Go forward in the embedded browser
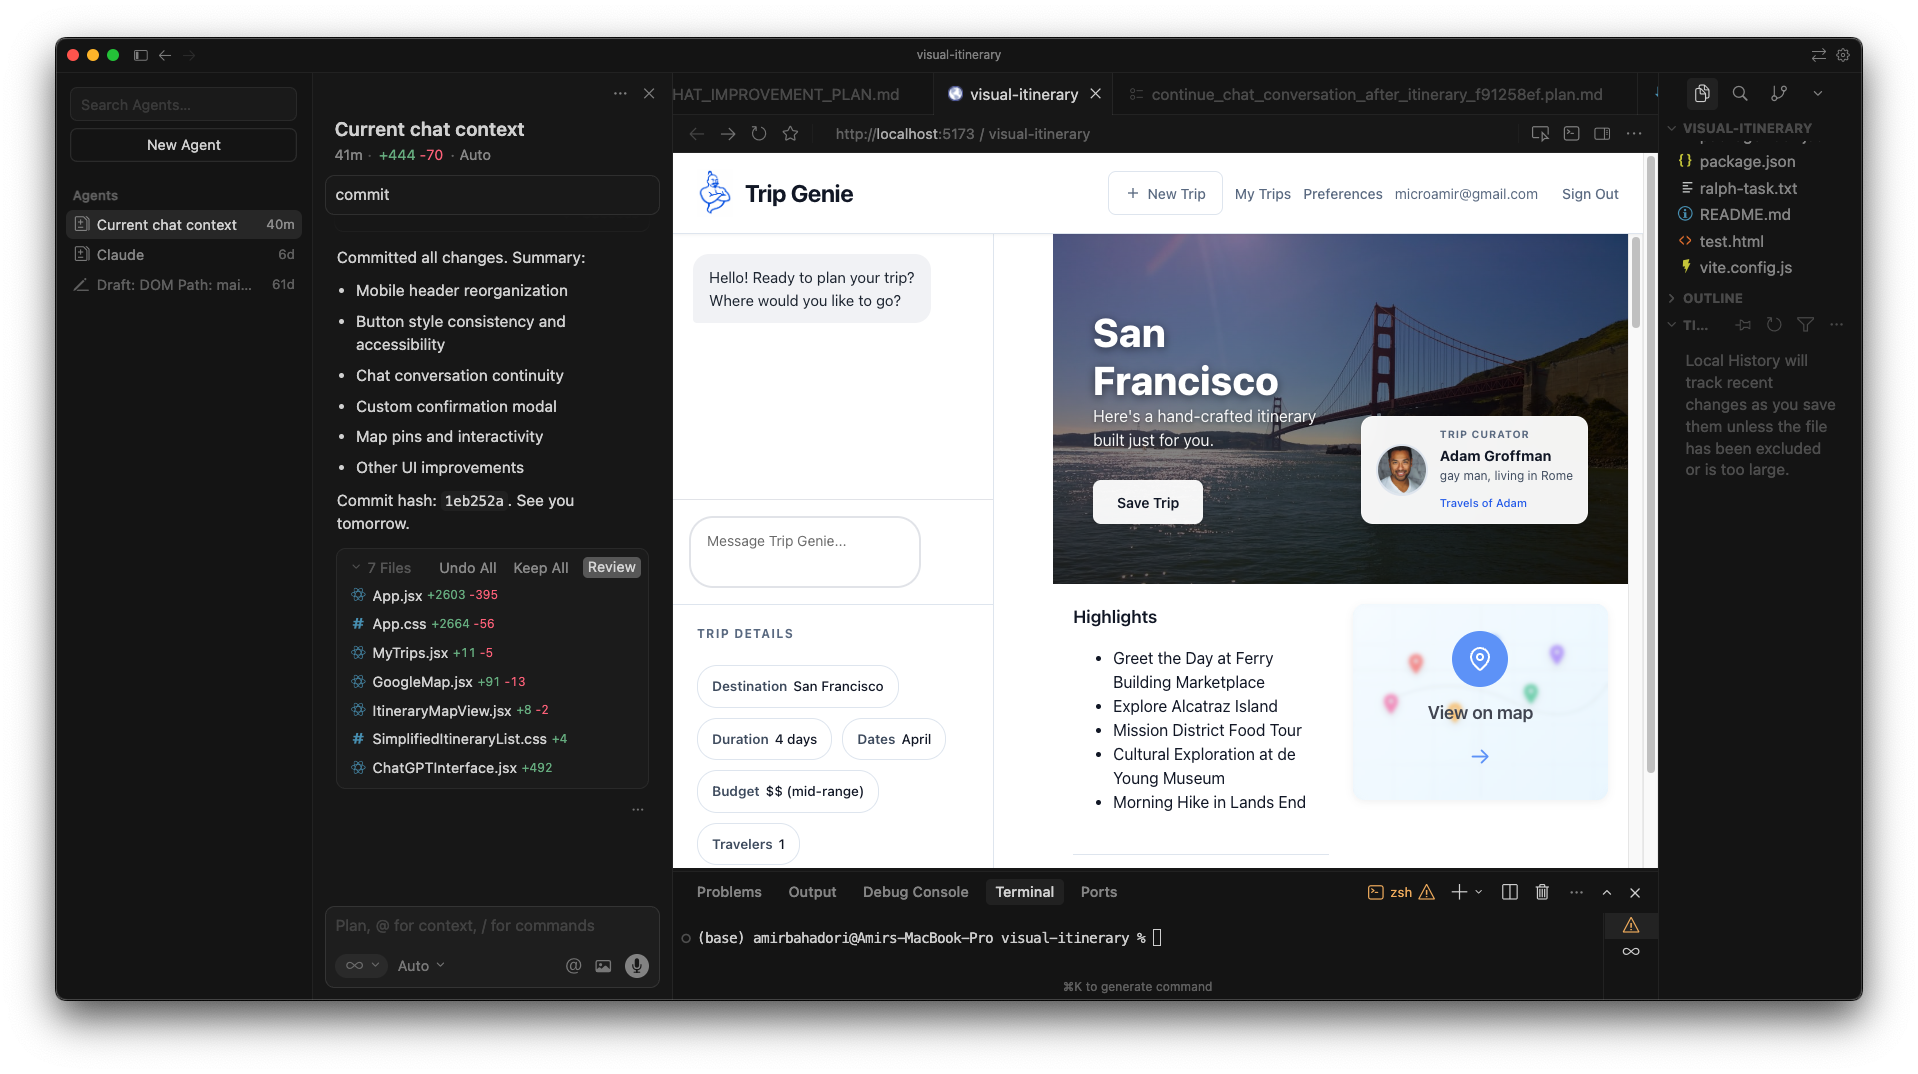1918x1074 pixels. click(x=728, y=133)
